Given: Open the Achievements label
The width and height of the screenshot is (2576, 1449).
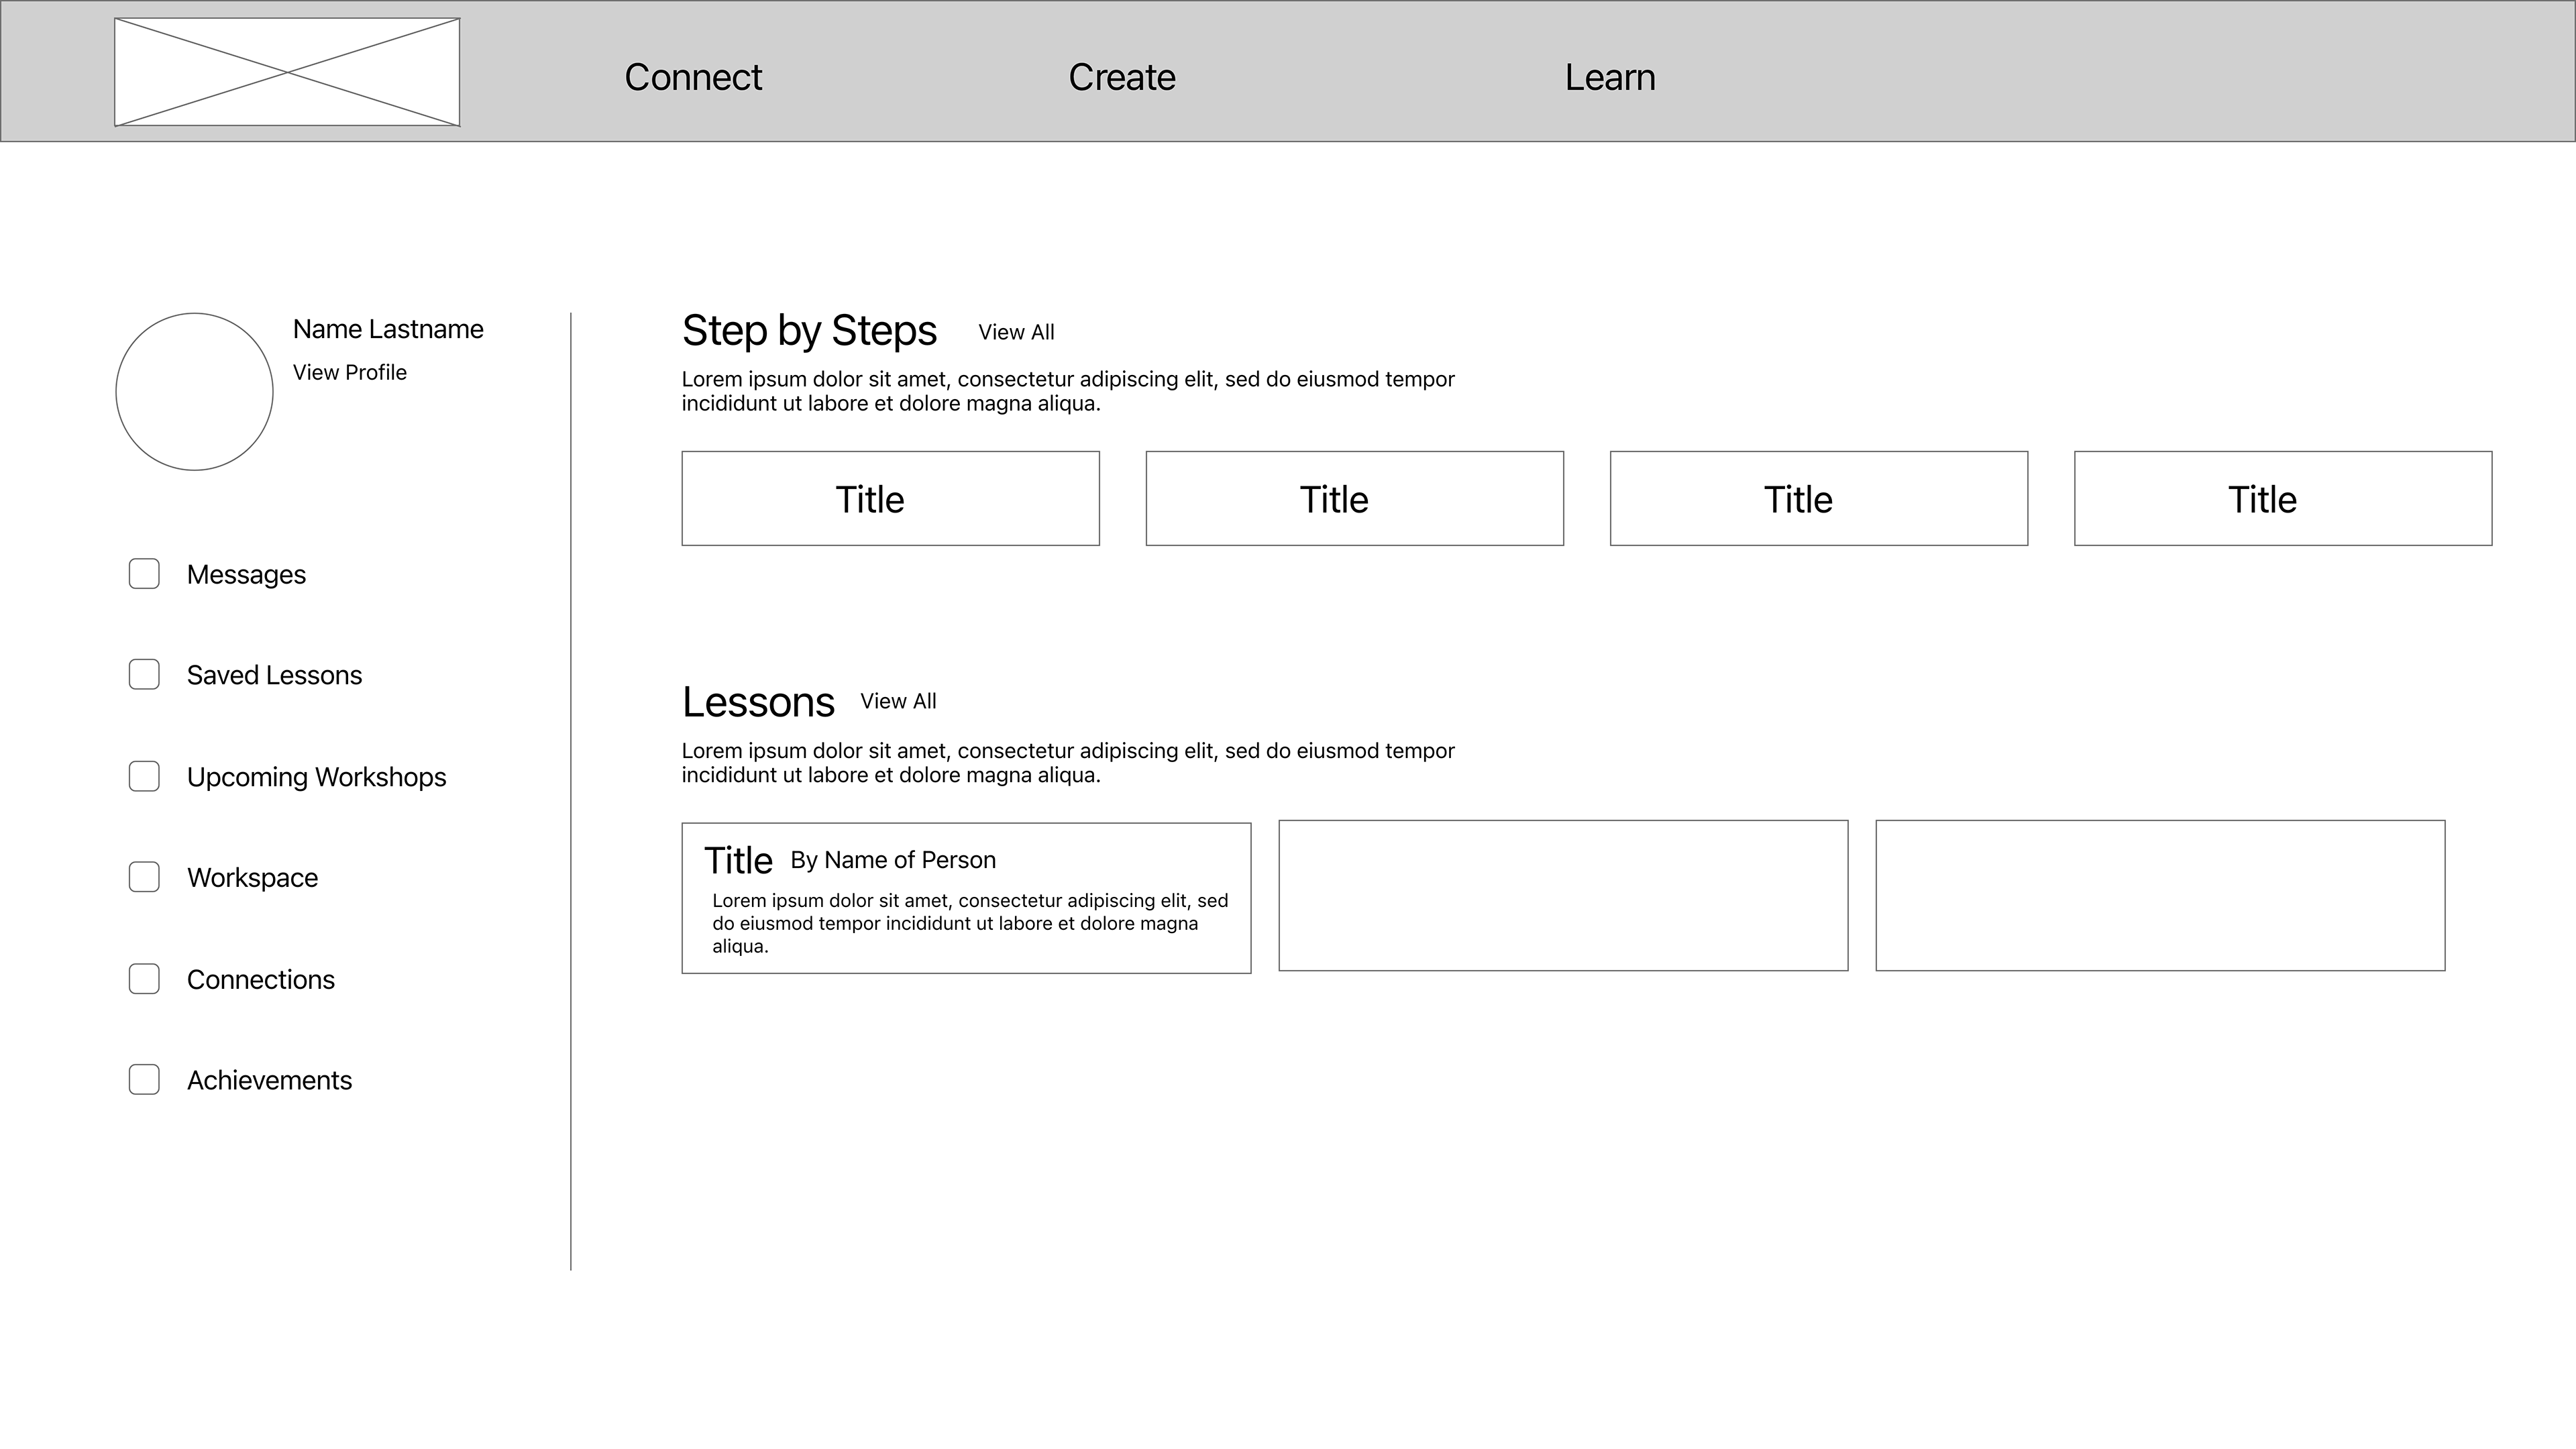Looking at the screenshot, I should pyautogui.click(x=269, y=1080).
